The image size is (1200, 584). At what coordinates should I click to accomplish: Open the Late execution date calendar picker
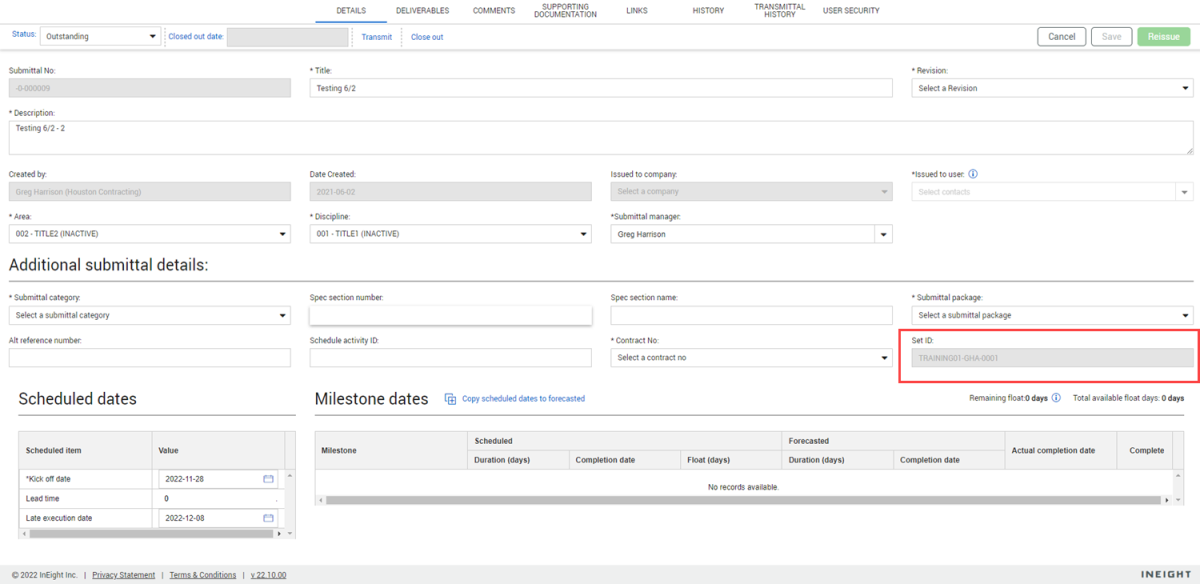point(268,518)
